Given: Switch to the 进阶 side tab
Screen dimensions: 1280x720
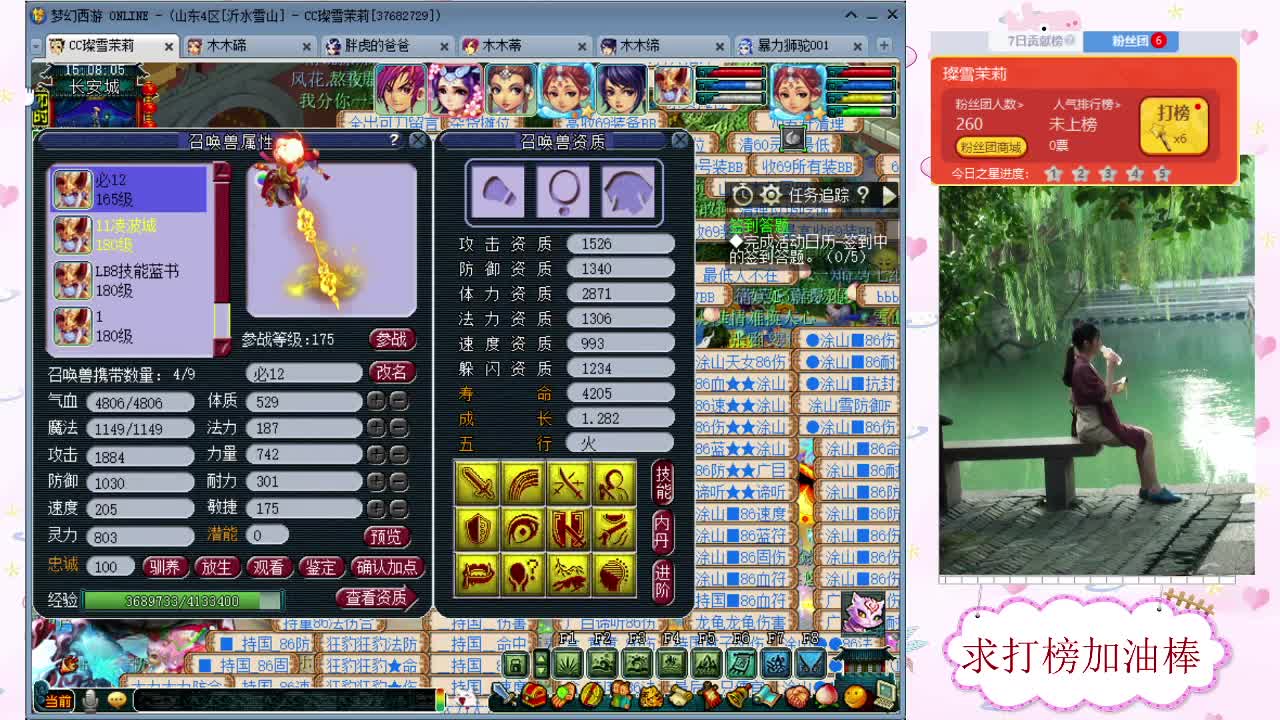Looking at the screenshot, I should [x=662, y=580].
